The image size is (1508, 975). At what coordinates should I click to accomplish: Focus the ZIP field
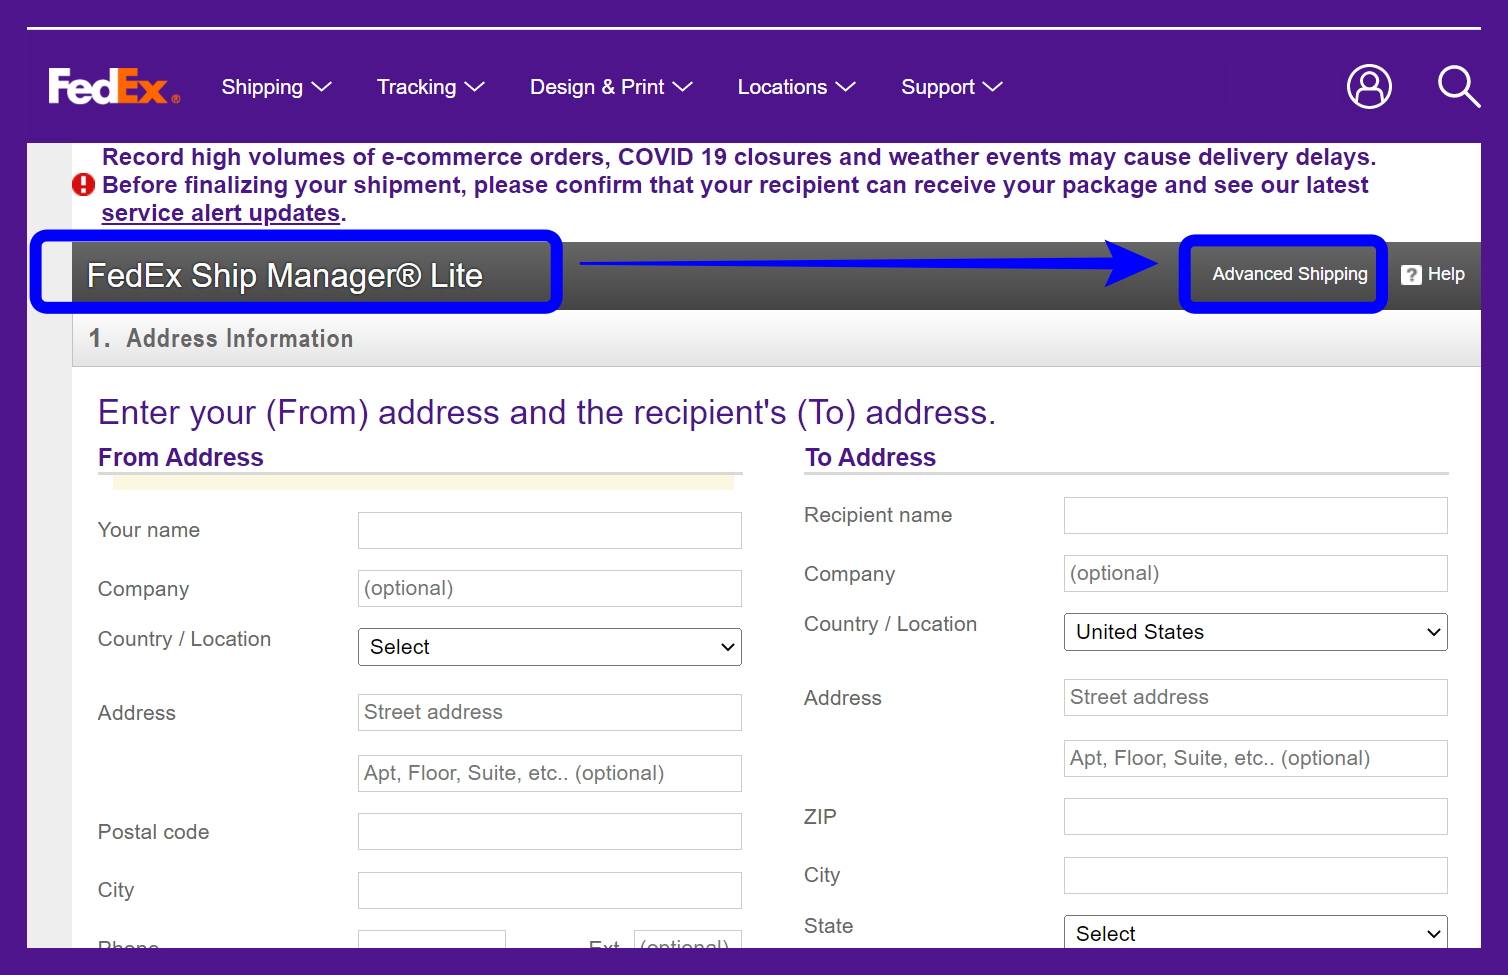point(1256,816)
